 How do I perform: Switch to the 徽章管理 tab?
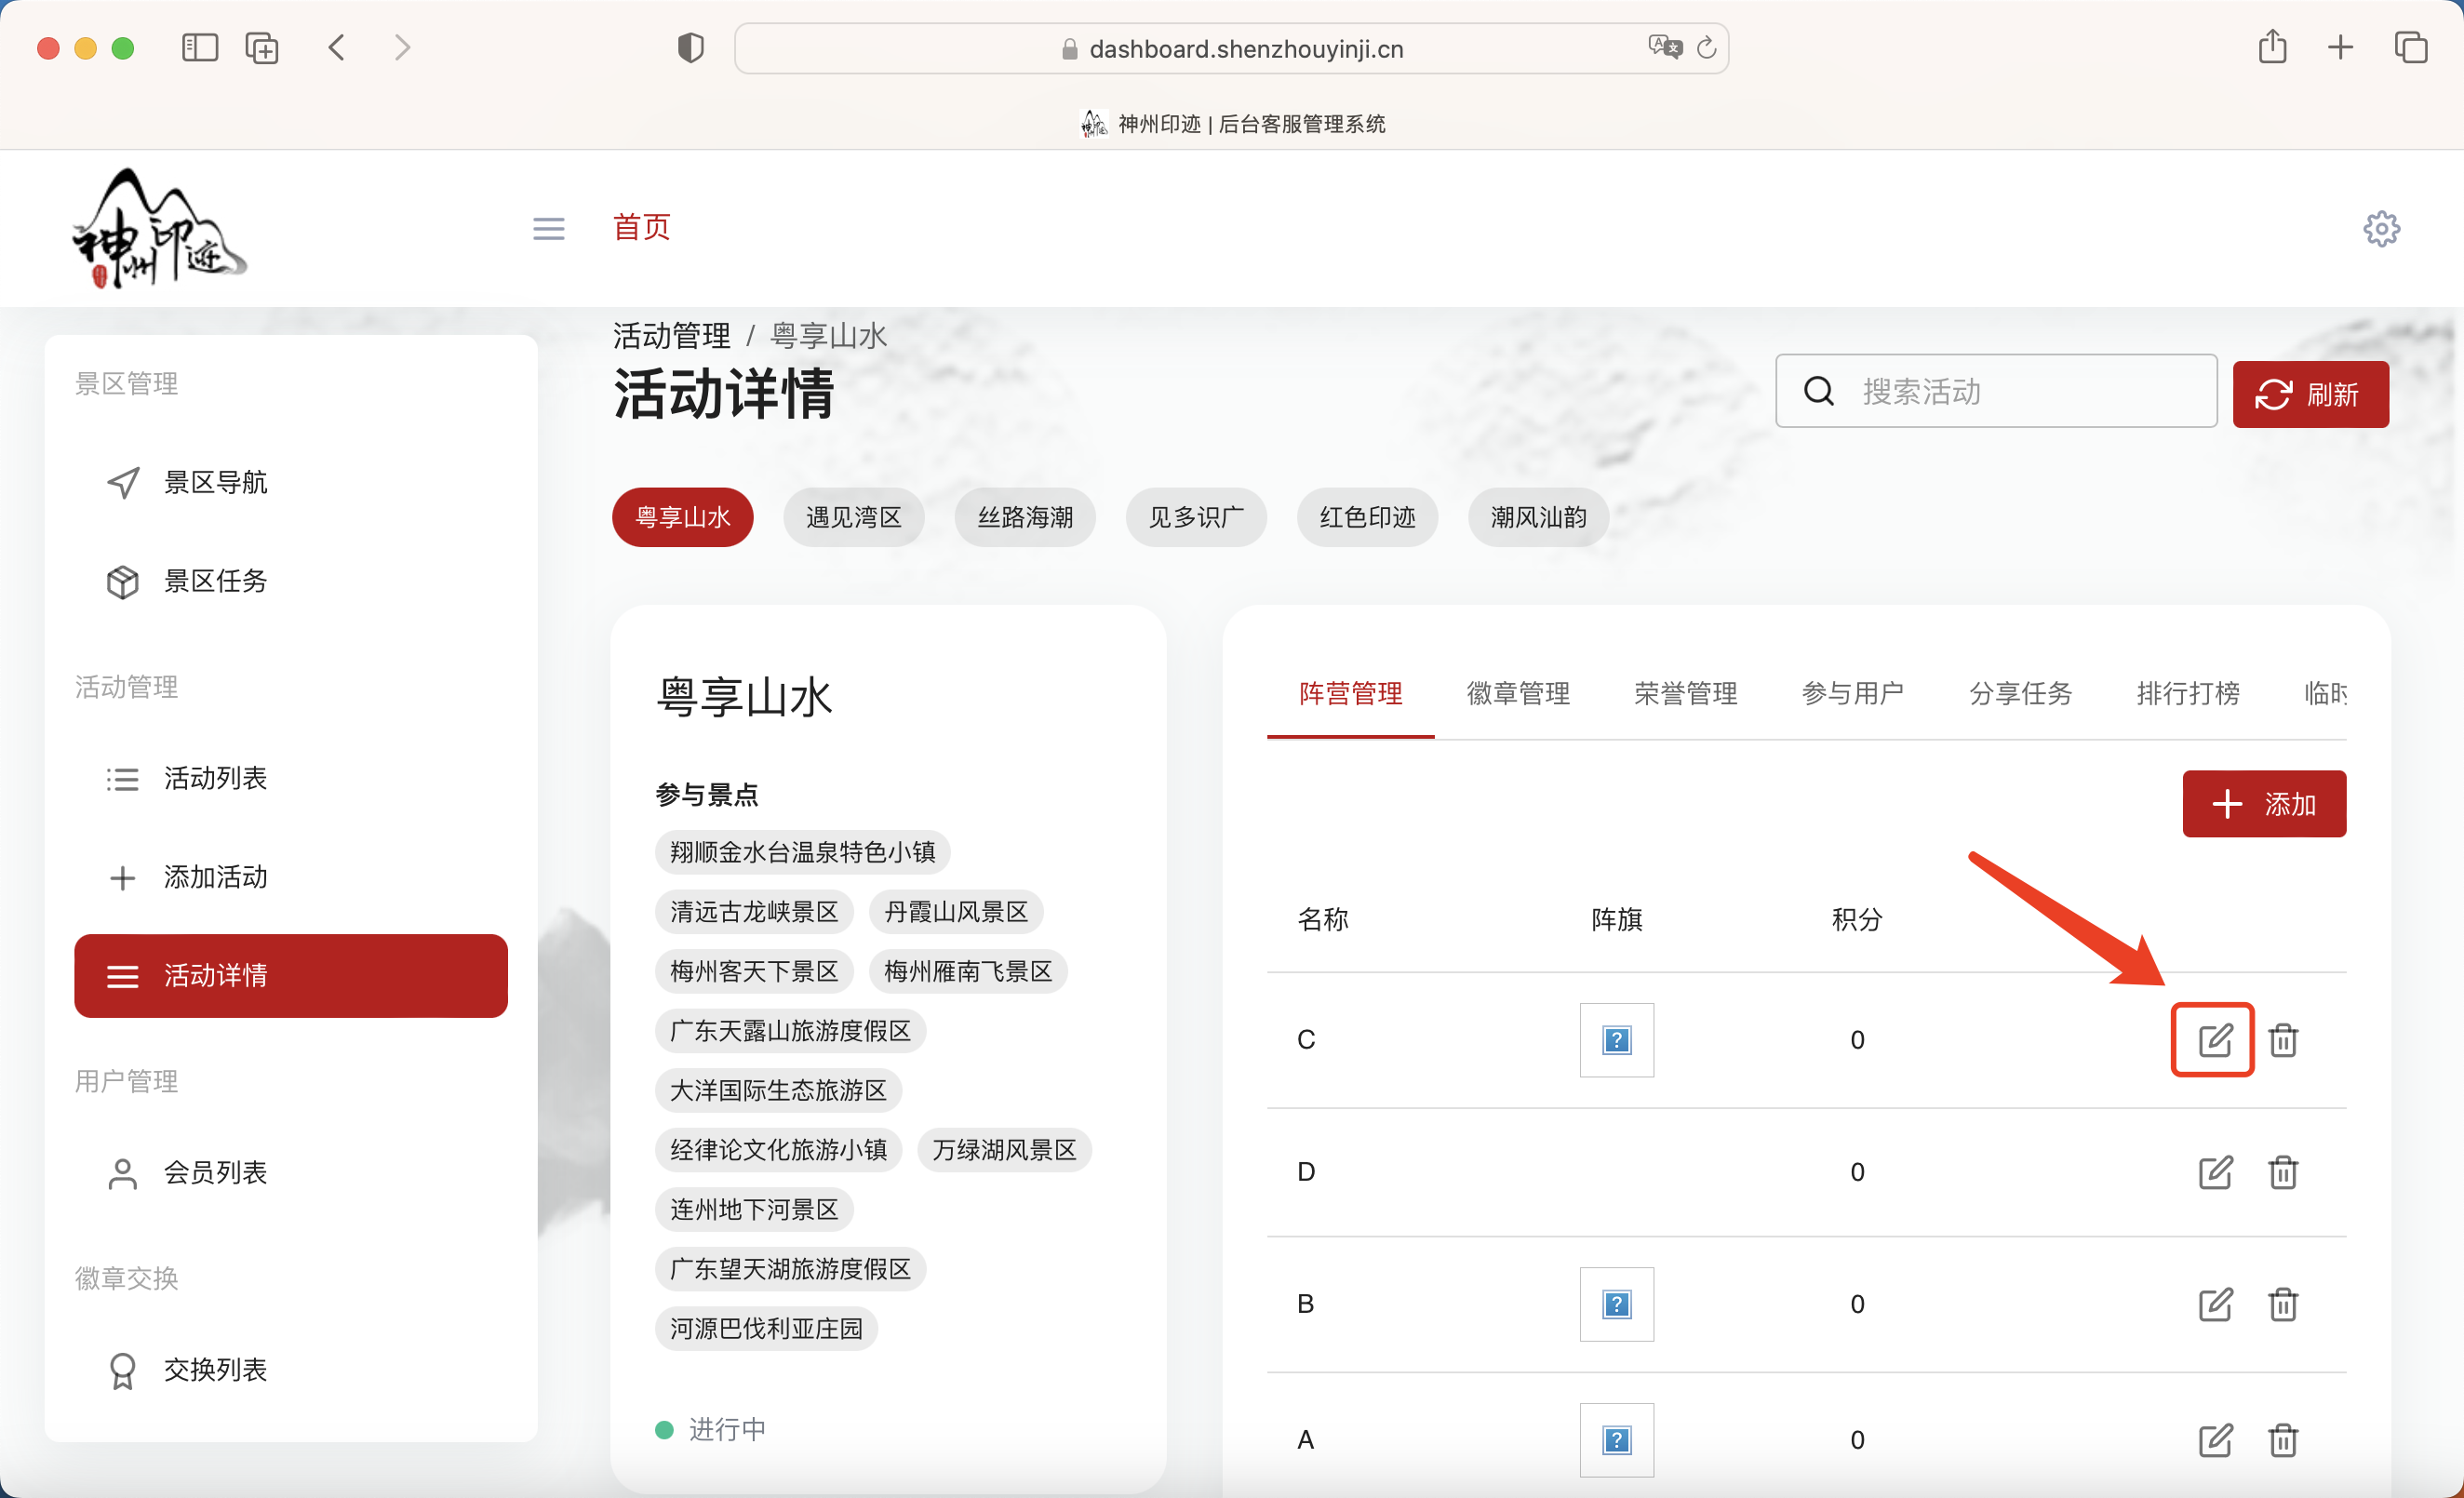point(1516,694)
